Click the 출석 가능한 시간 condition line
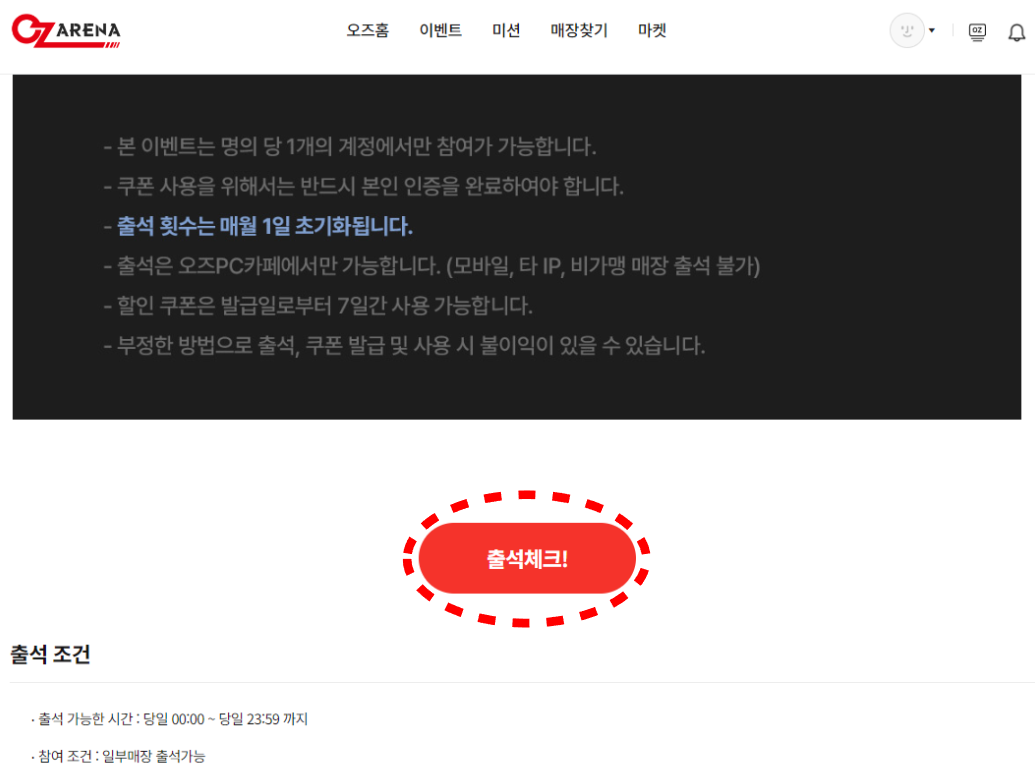 pos(170,719)
